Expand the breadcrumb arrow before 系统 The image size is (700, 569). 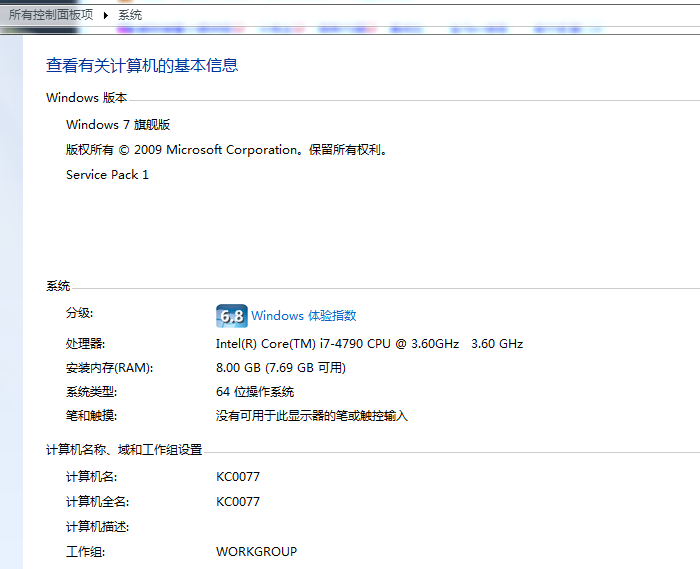(x=106, y=15)
